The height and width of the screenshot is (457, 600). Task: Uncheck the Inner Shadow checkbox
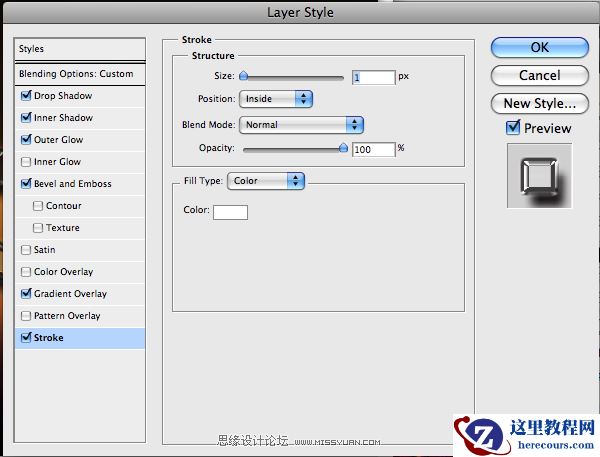[x=26, y=118]
